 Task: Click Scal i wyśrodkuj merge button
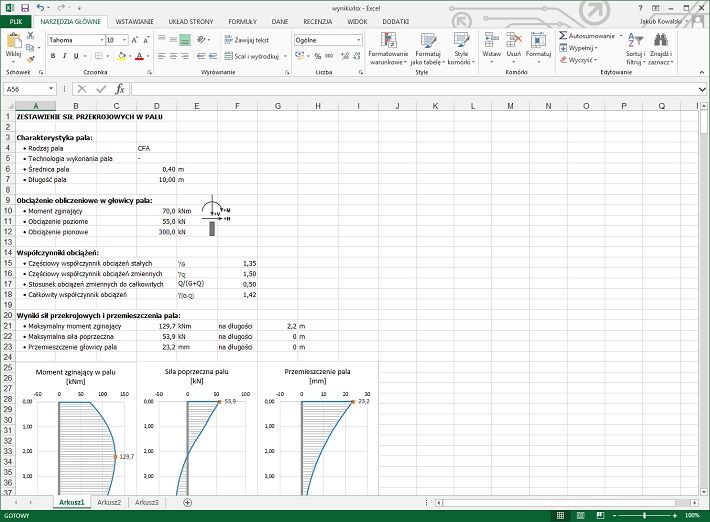252,56
